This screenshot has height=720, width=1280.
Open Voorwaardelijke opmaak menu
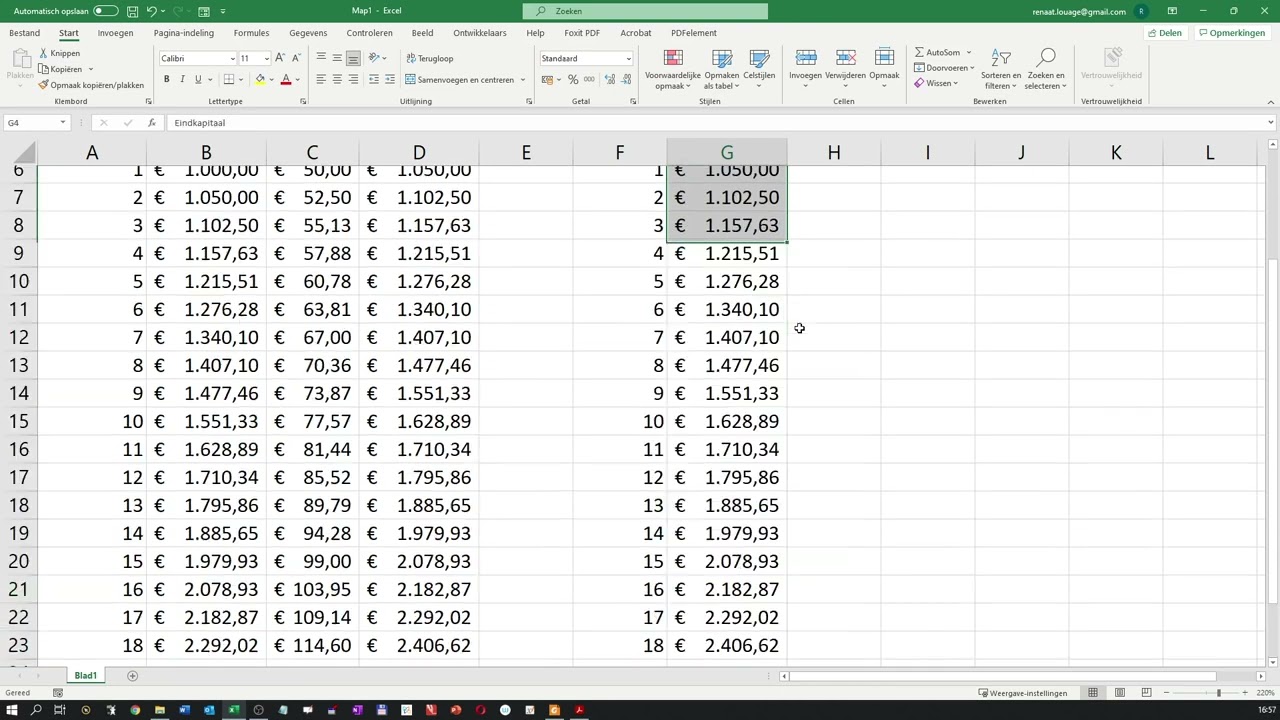click(672, 69)
